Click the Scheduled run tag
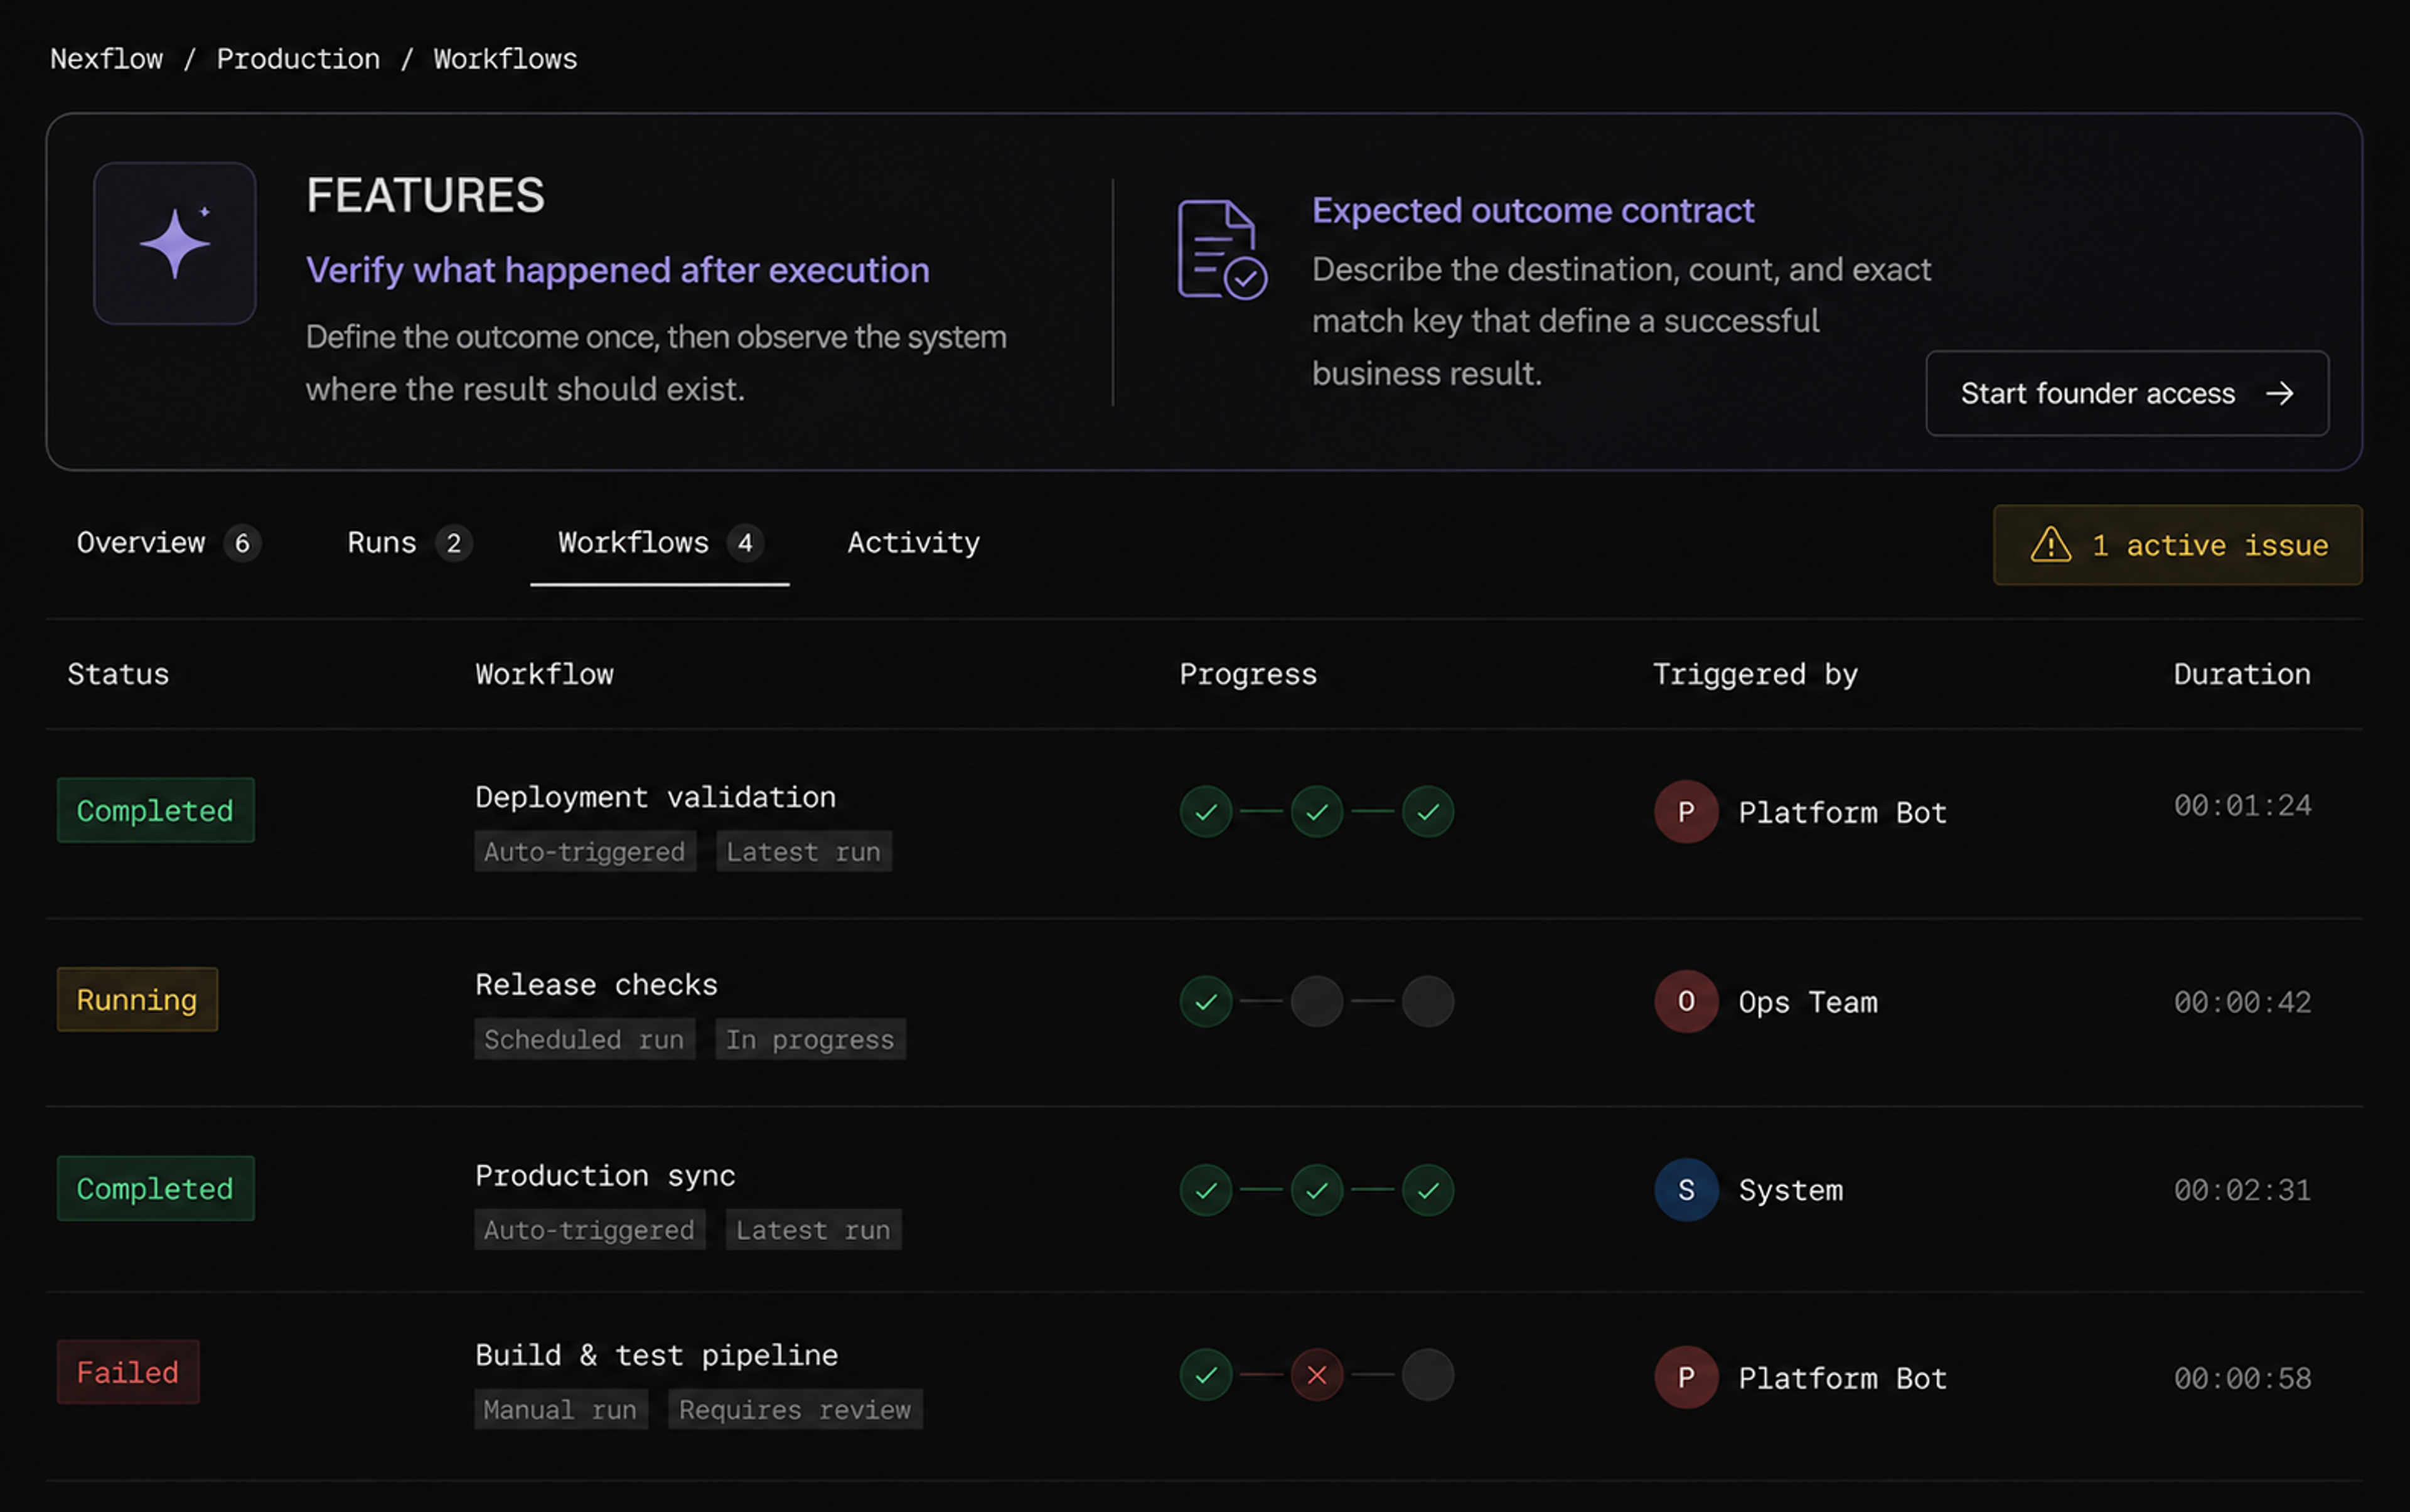The width and height of the screenshot is (2410, 1512). coord(585,1040)
